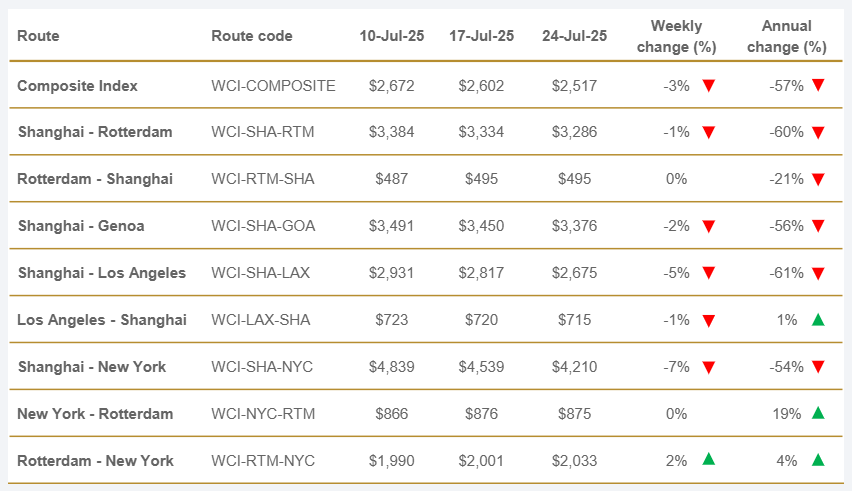The height and width of the screenshot is (491, 852).
Task: Click the Route code column header
Action: click(252, 36)
